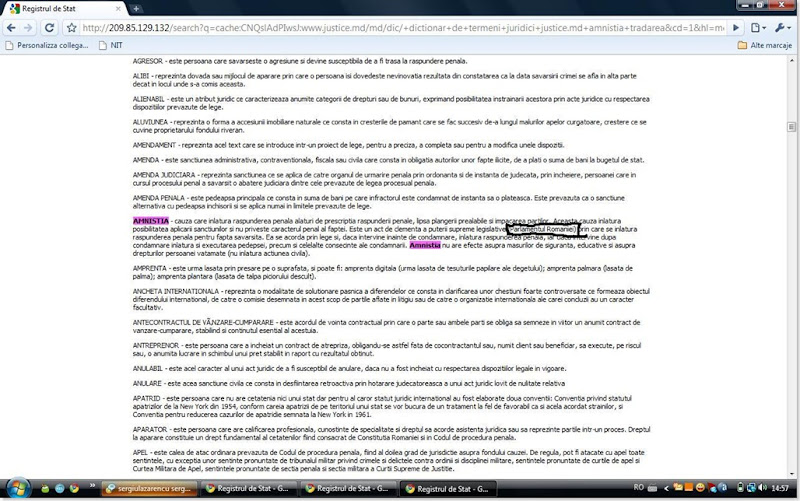The image size is (800, 501).
Task: Open the page menu icon
Action: (758, 28)
